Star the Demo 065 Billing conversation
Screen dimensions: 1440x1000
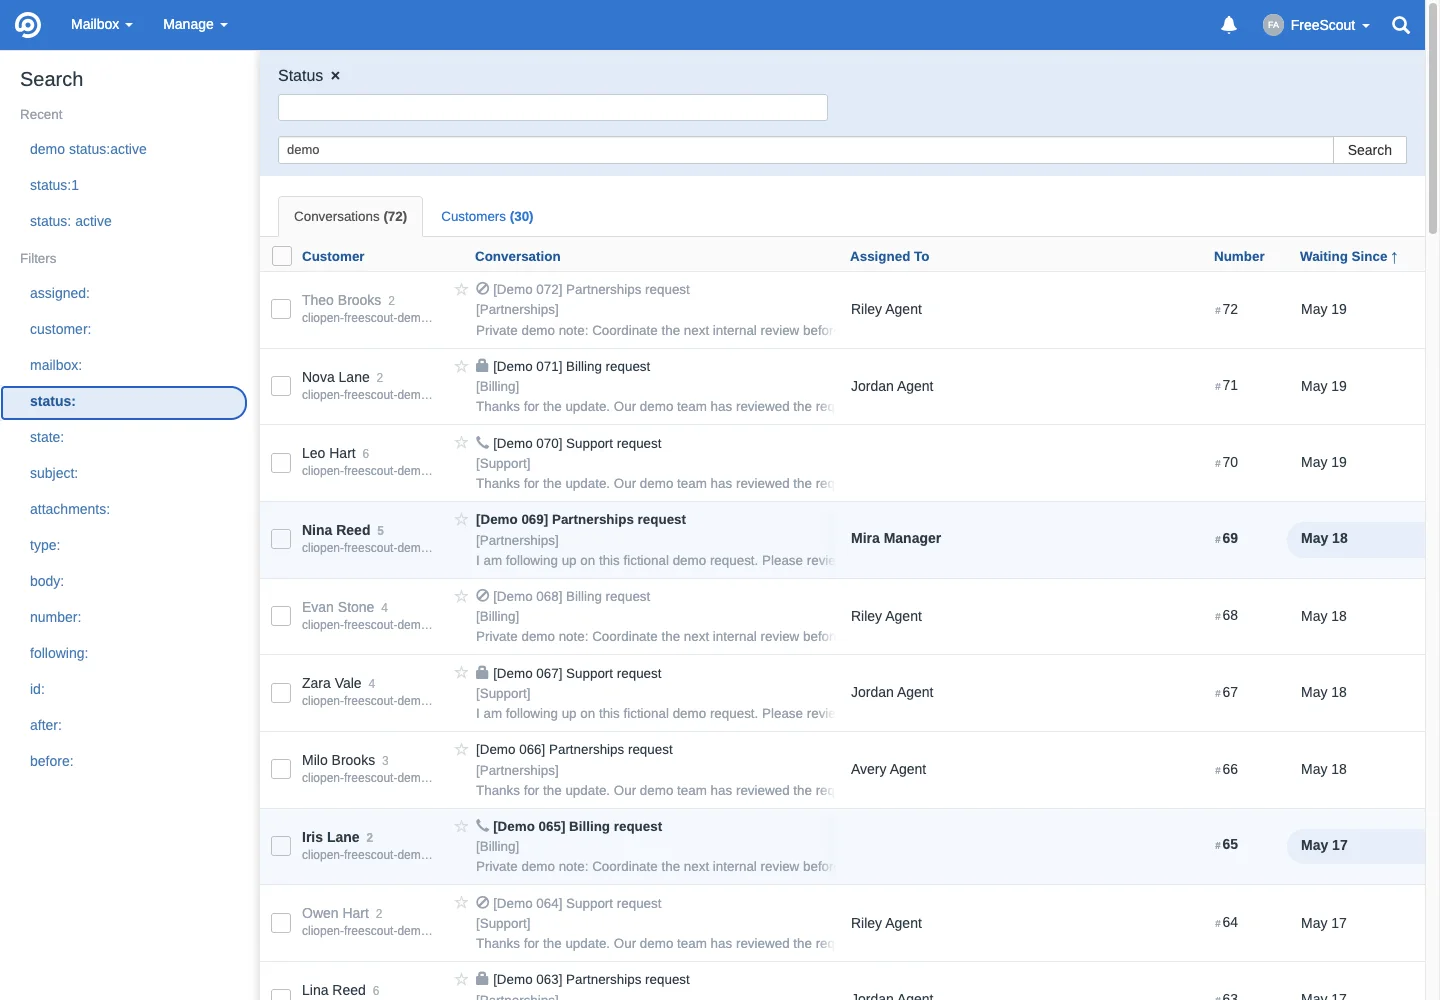[x=461, y=826]
